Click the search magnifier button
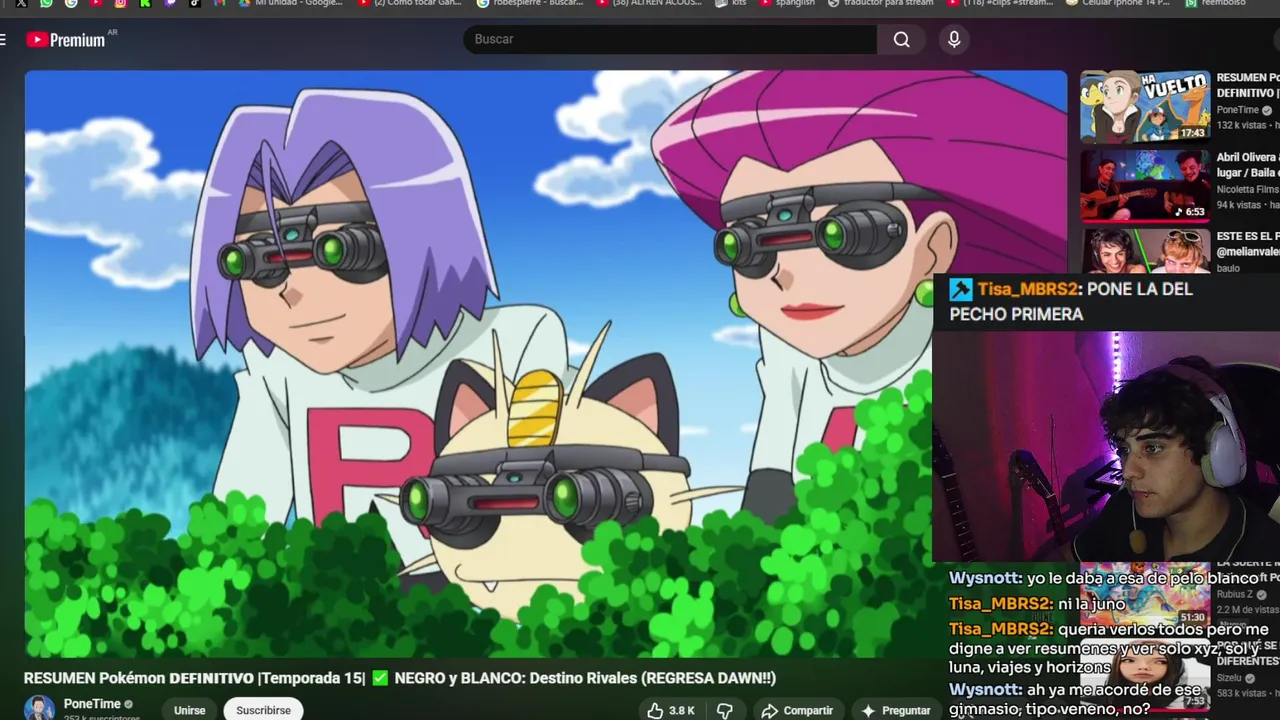 902,39
